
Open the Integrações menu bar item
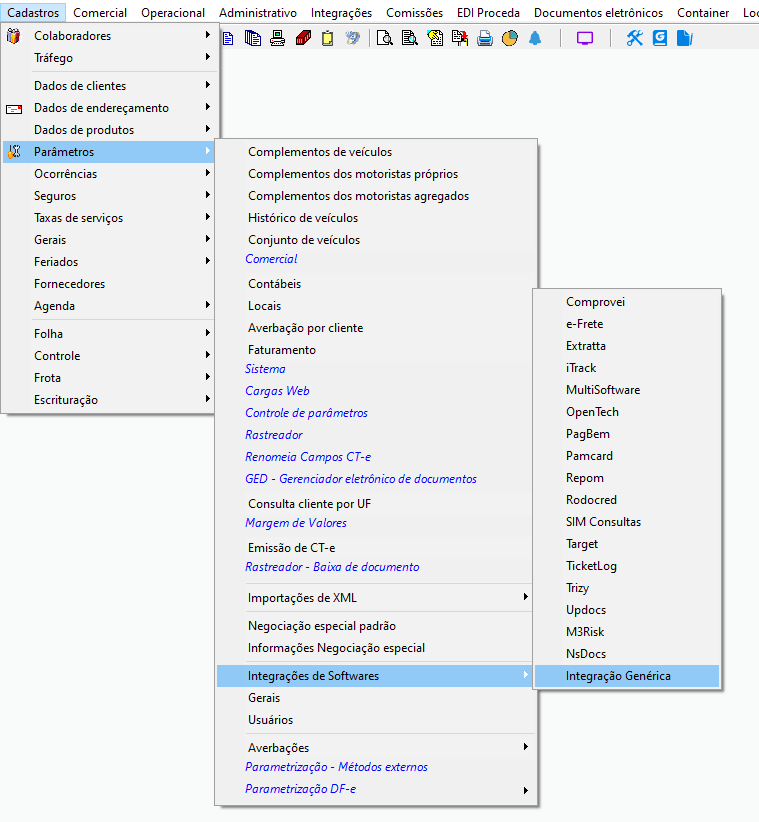tap(341, 13)
